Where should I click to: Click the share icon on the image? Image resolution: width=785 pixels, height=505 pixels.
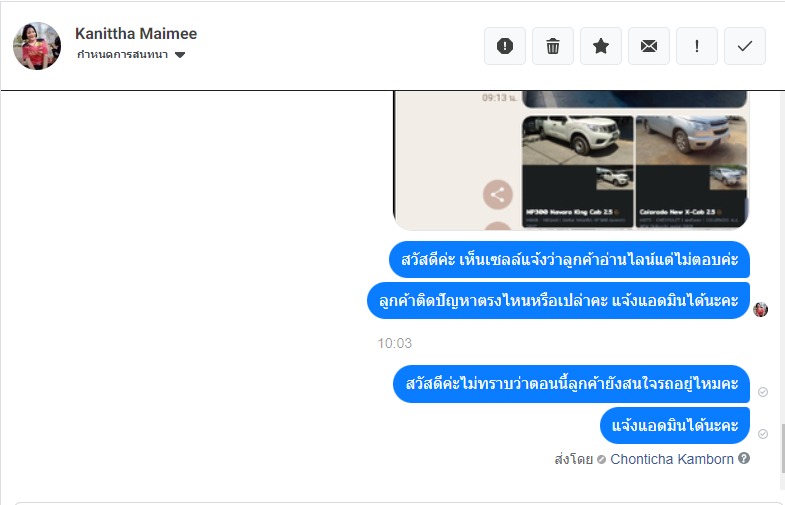coord(498,195)
